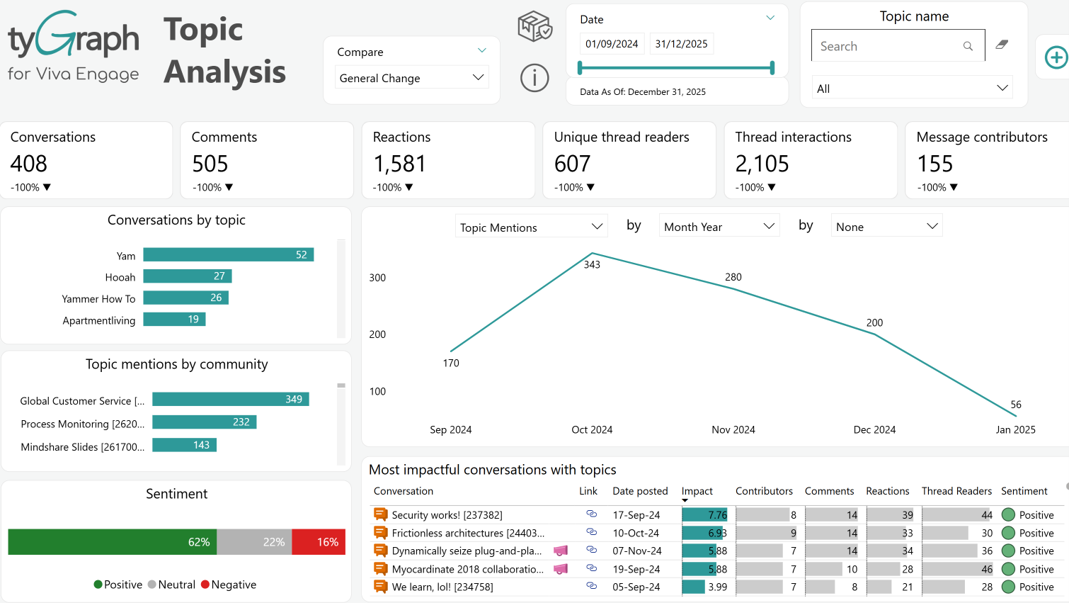The height and width of the screenshot is (603, 1069).
Task: Click the info circle icon
Action: coord(534,78)
